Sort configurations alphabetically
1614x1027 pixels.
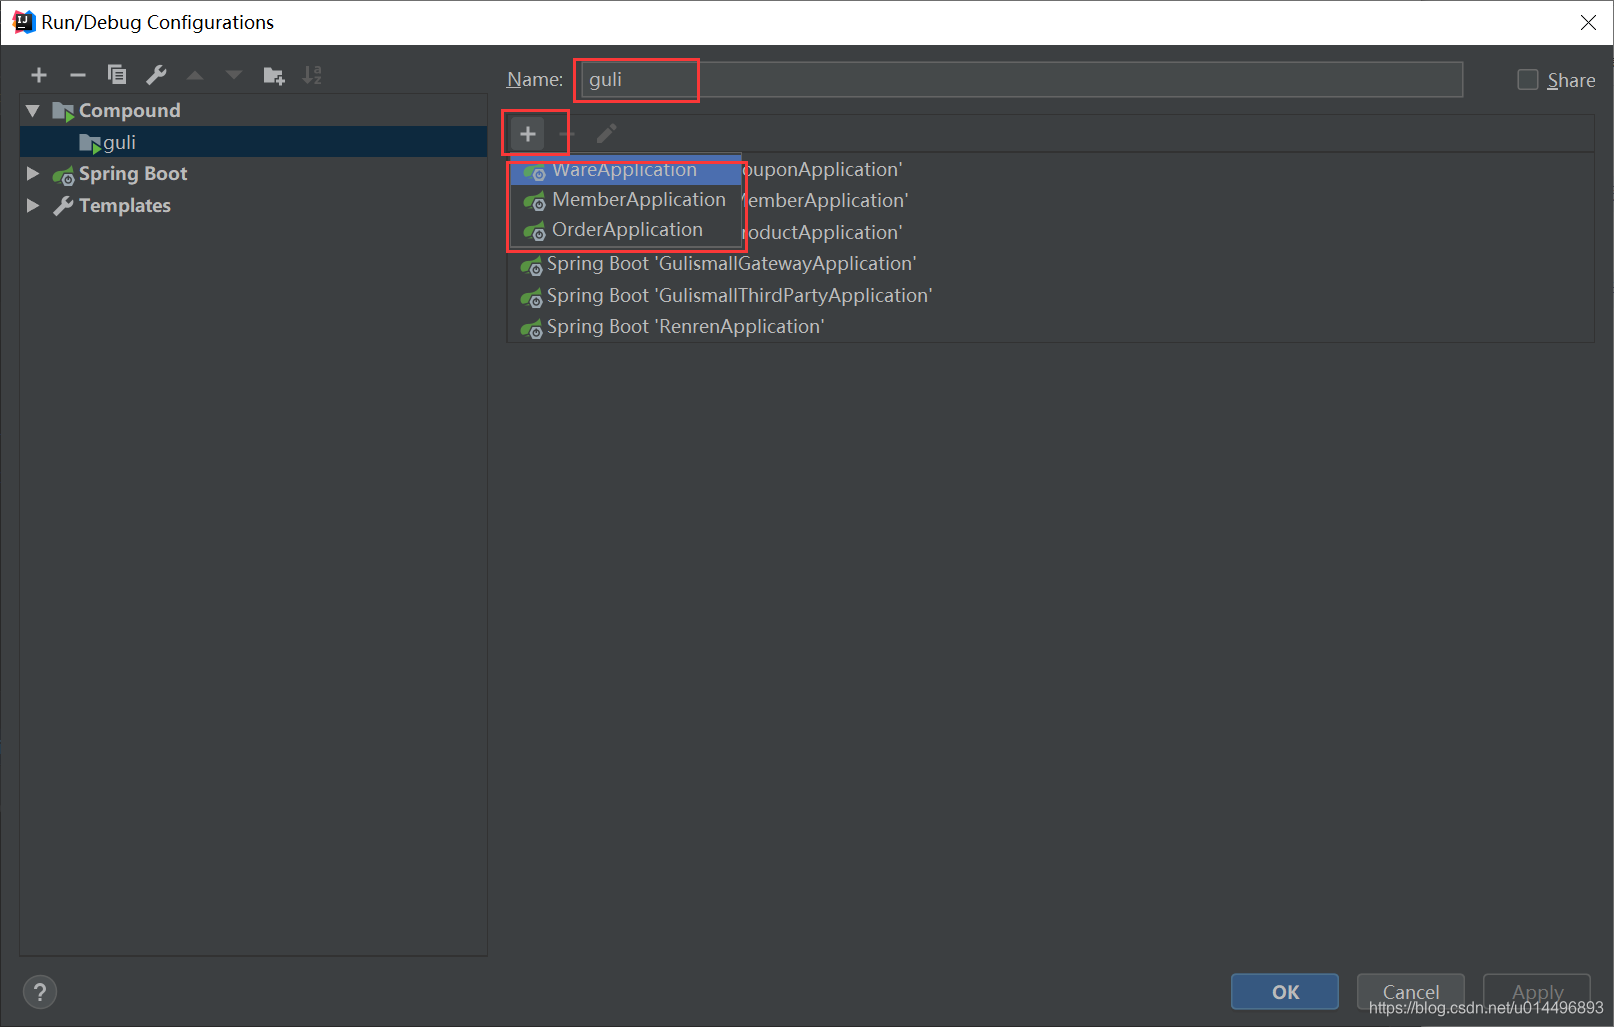313,75
